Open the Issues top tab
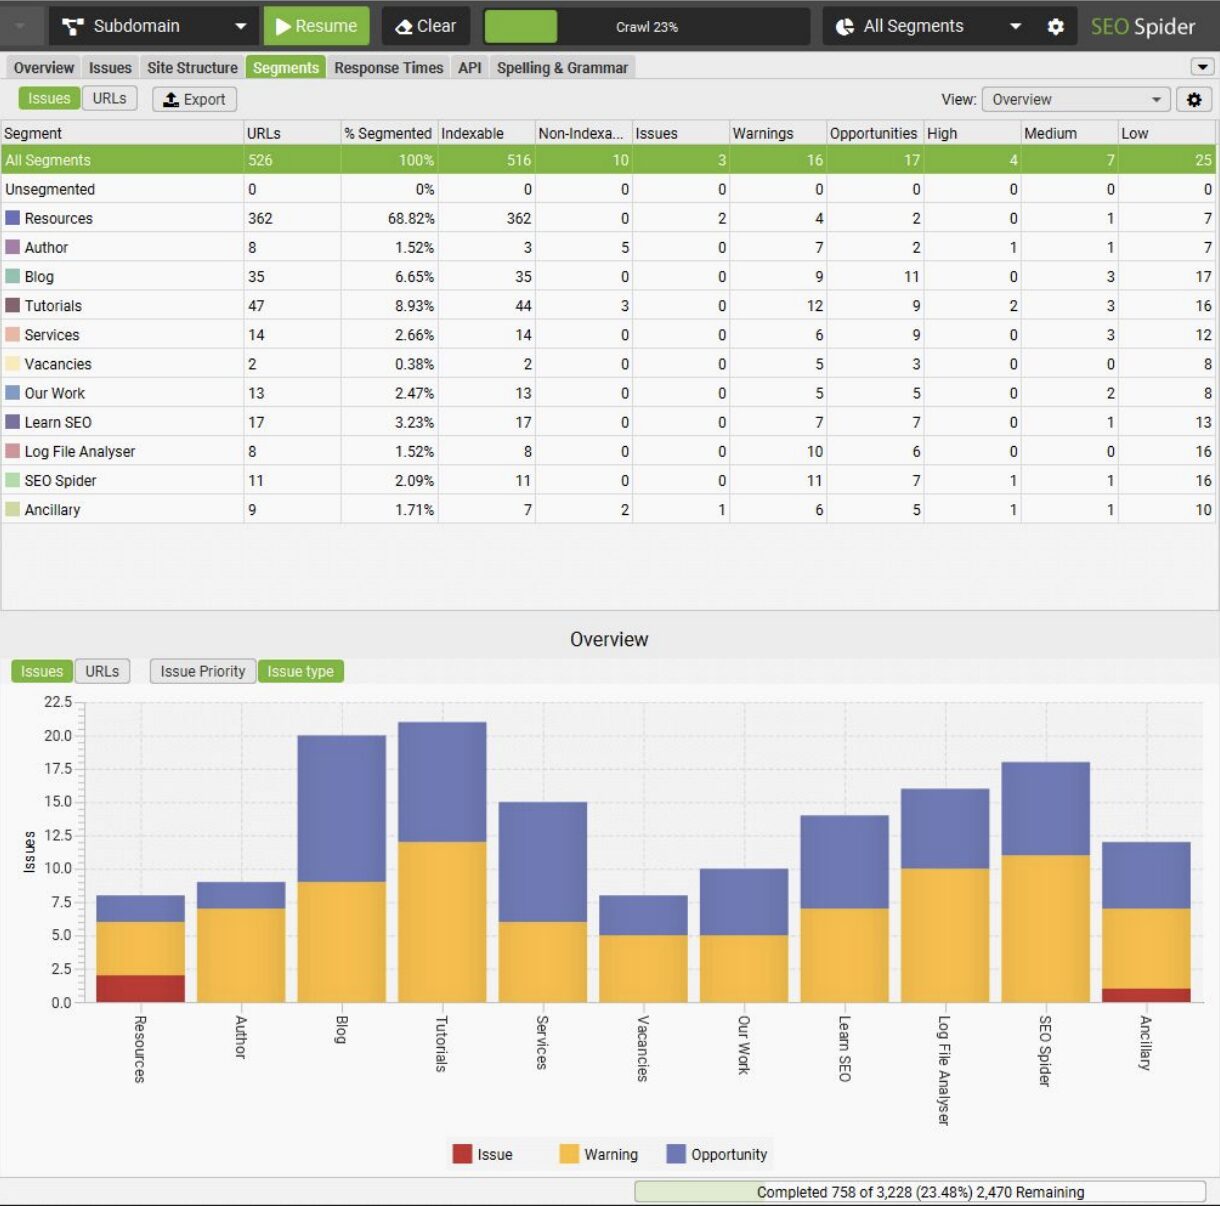The width and height of the screenshot is (1220, 1206). [x=110, y=68]
